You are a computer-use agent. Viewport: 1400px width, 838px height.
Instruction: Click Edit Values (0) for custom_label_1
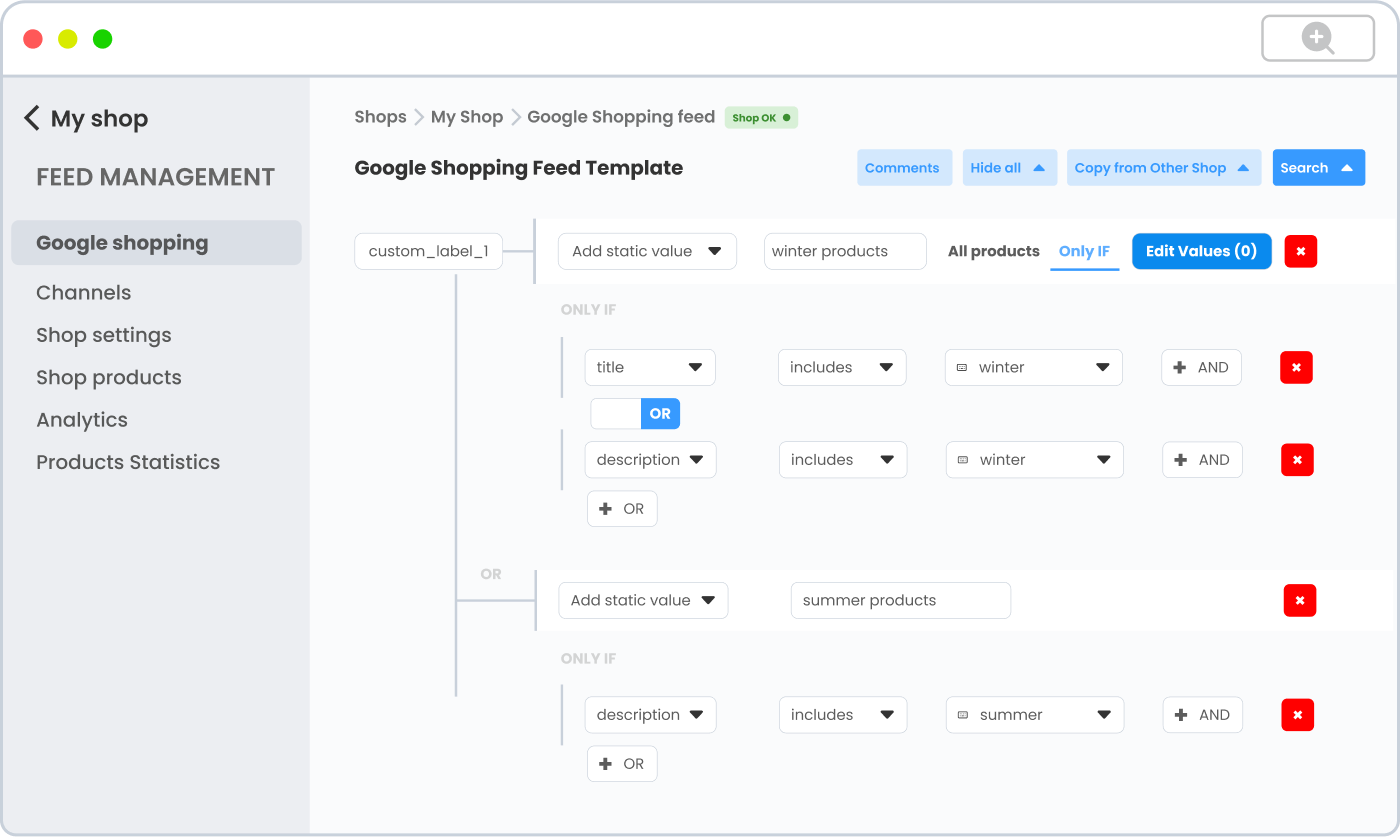pos(1201,251)
